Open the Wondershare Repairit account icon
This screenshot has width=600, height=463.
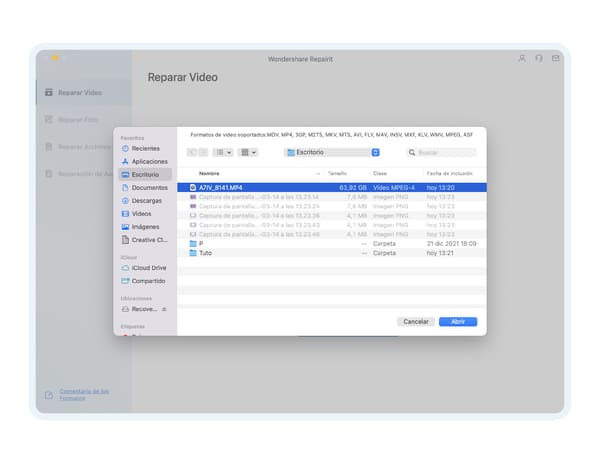[x=522, y=59]
